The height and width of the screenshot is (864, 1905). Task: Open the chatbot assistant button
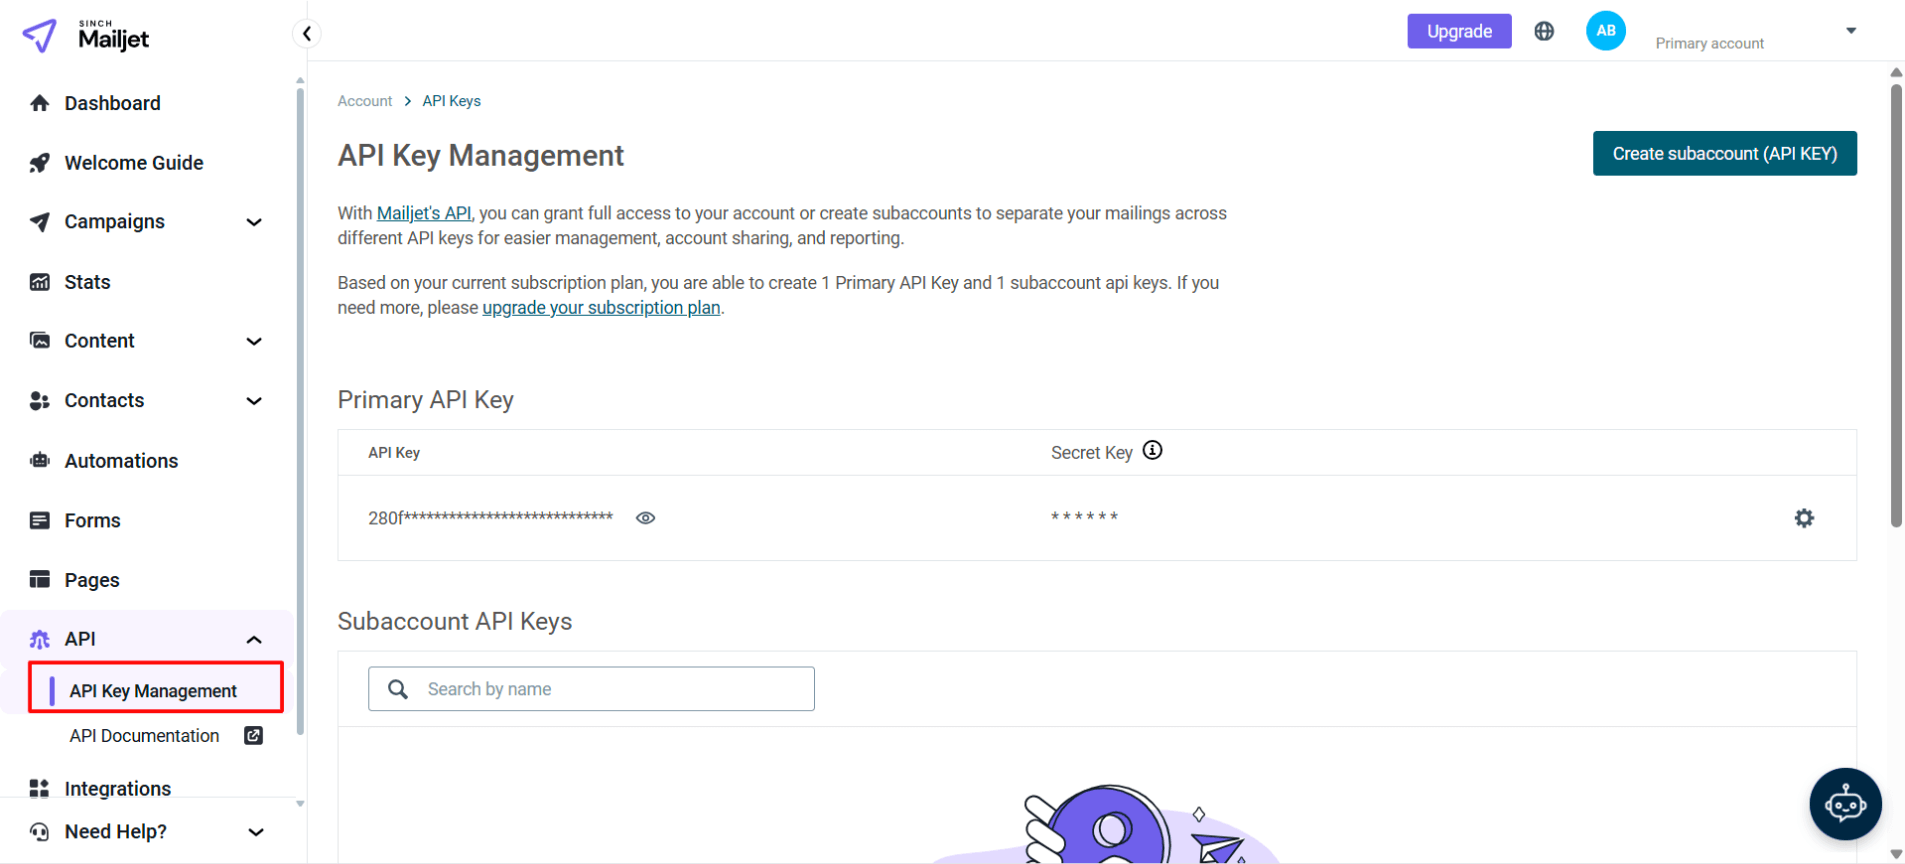(x=1845, y=804)
